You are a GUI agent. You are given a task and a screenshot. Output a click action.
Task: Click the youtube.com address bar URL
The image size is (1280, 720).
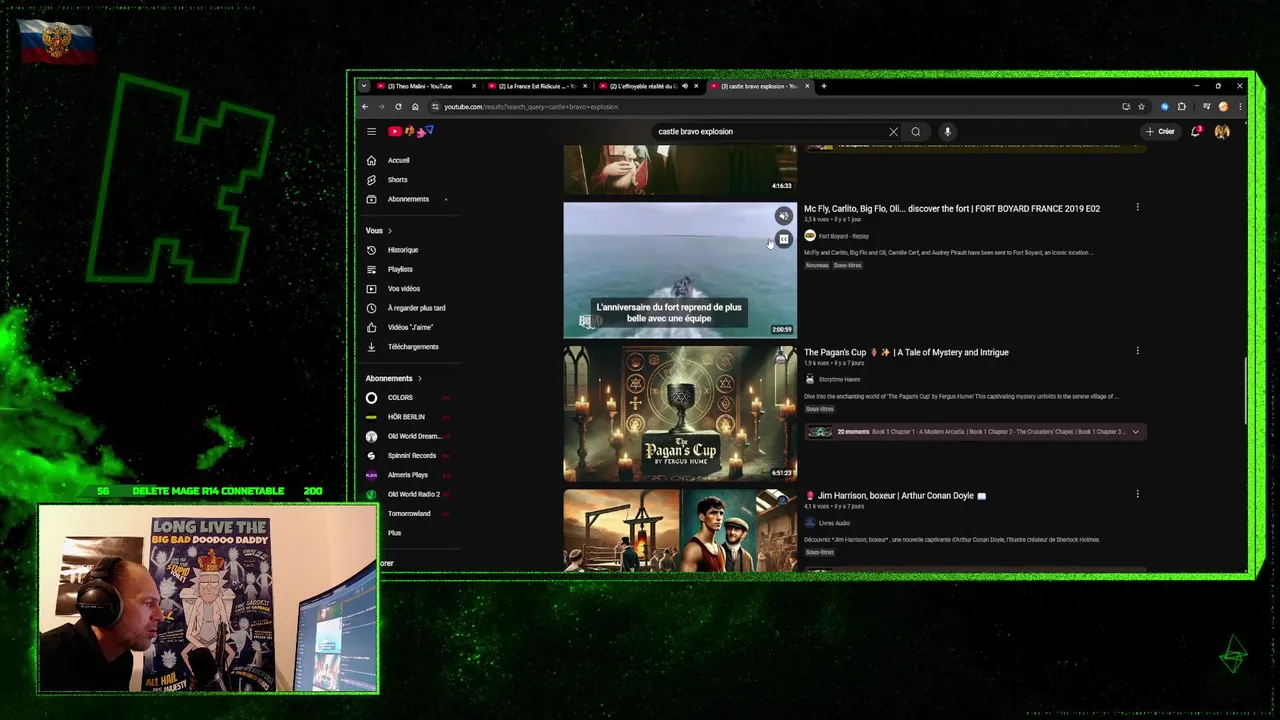531,107
